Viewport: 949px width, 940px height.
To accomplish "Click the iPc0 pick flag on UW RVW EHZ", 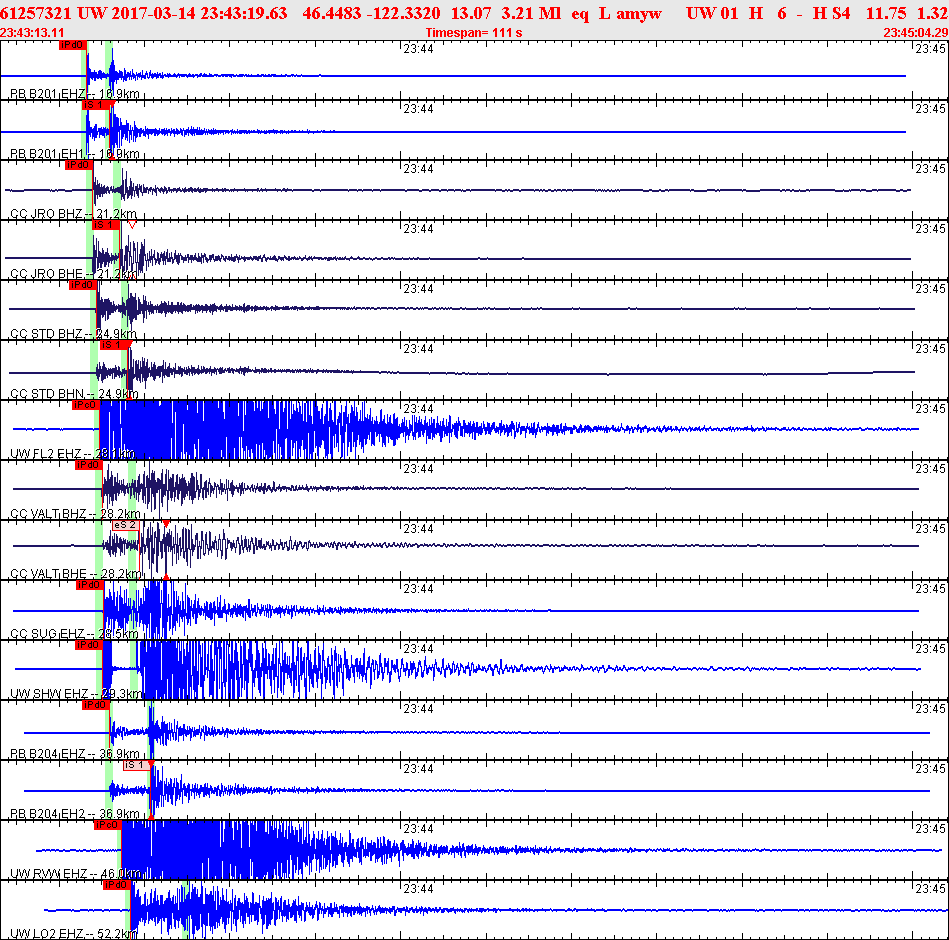I will point(107,825).
